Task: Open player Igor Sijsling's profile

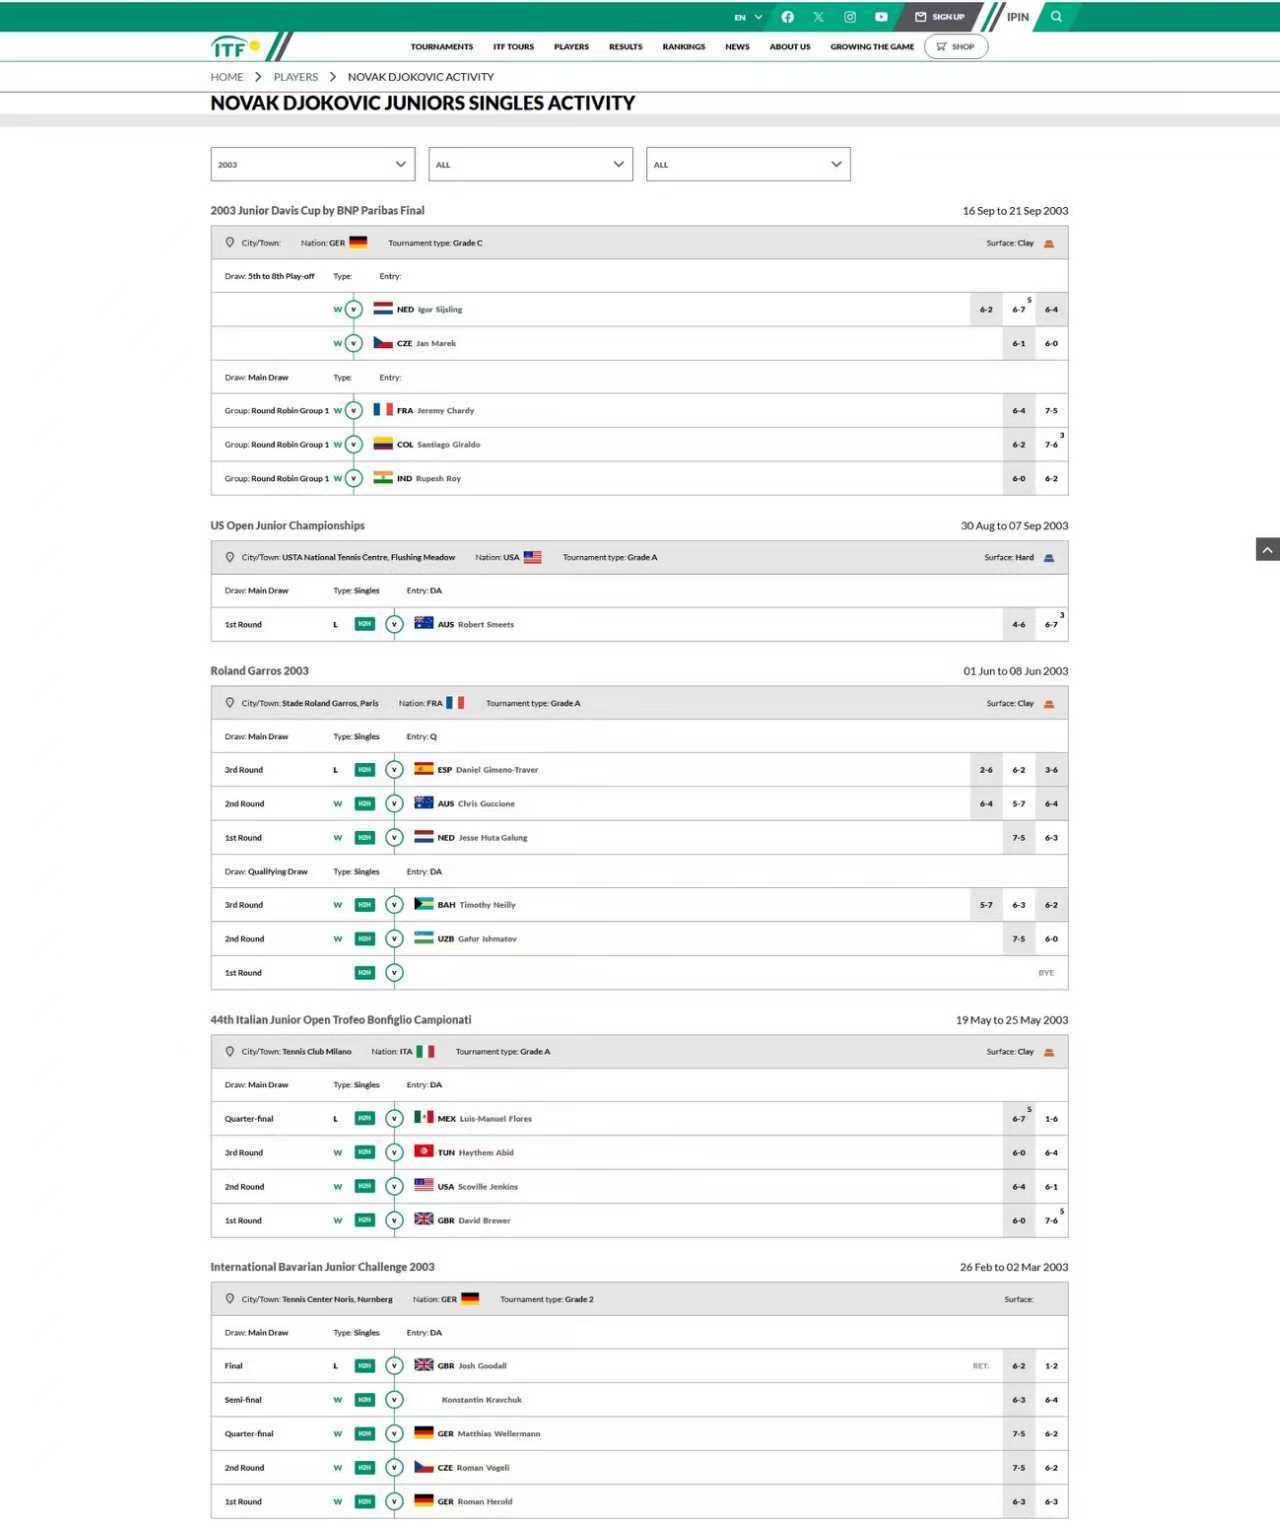Action: [x=440, y=310]
